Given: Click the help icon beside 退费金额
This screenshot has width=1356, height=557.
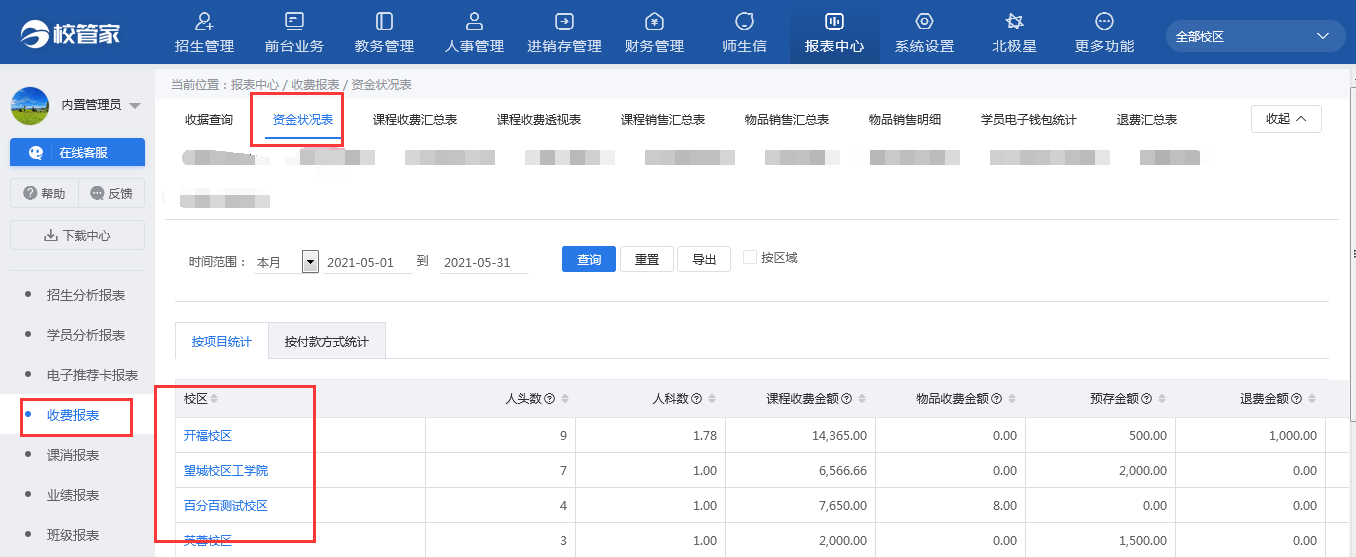Looking at the screenshot, I should [x=1296, y=399].
